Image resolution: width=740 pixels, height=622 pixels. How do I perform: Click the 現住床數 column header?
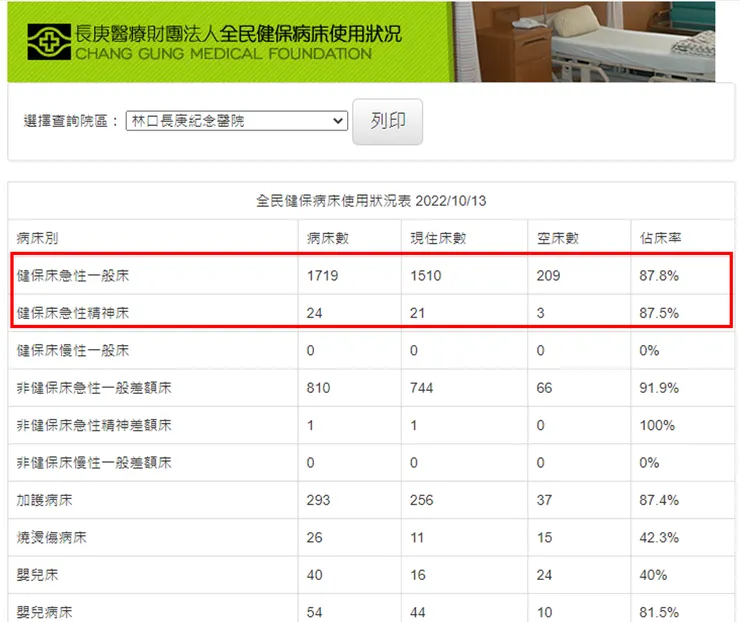point(438,238)
